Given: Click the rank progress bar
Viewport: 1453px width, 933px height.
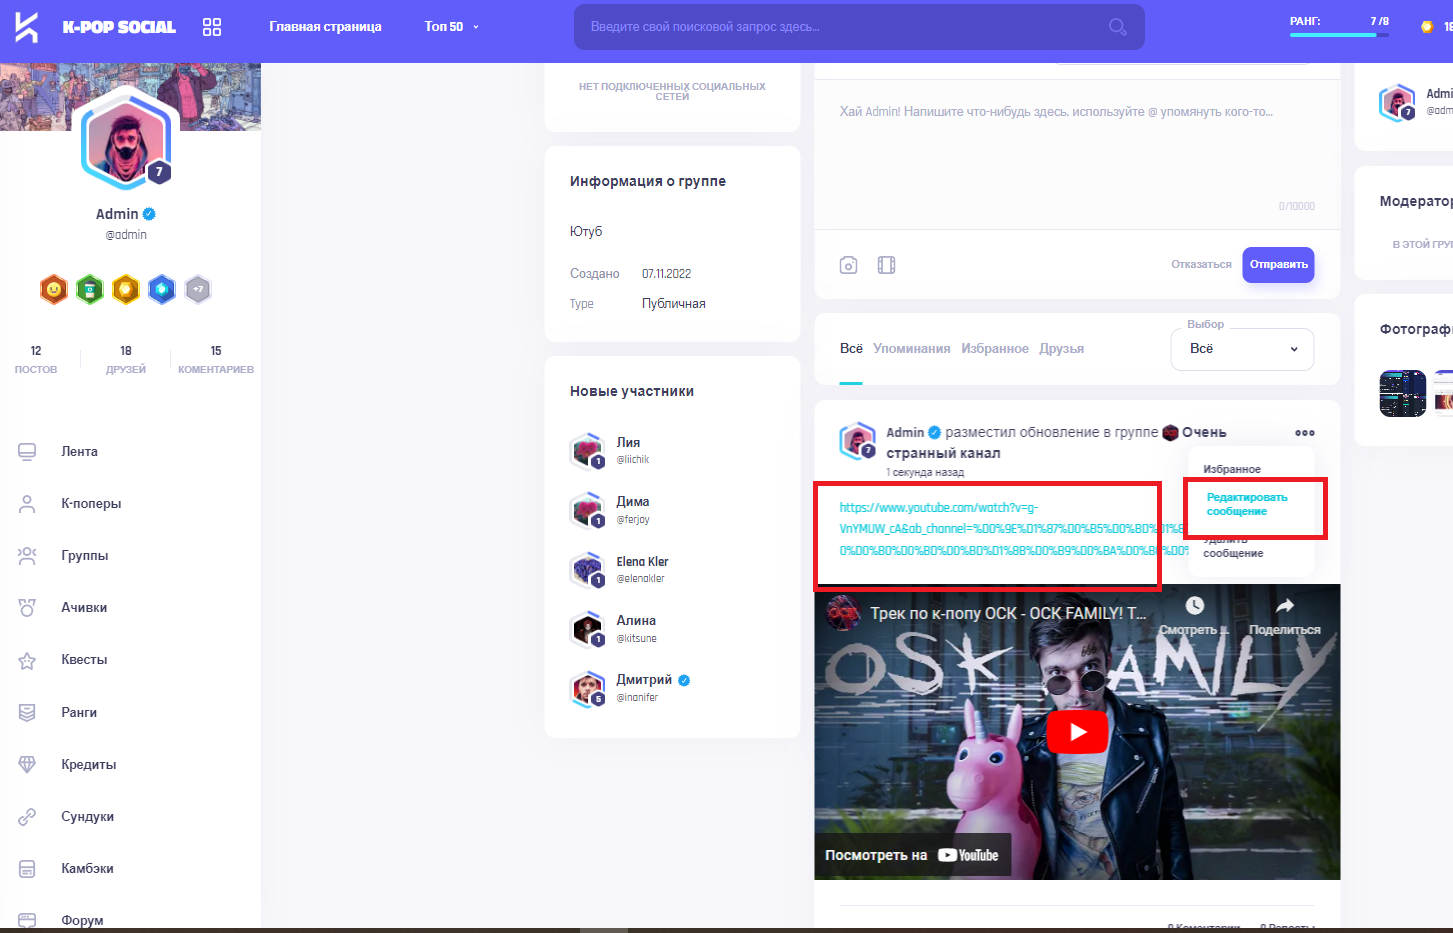Looking at the screenshot, I should [x=1338, y=35].
